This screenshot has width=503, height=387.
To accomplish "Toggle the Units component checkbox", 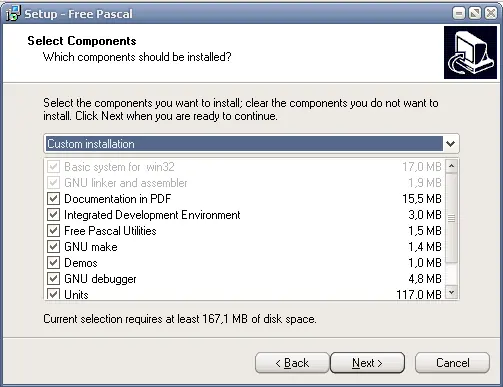I will click(x=53, y=294).
